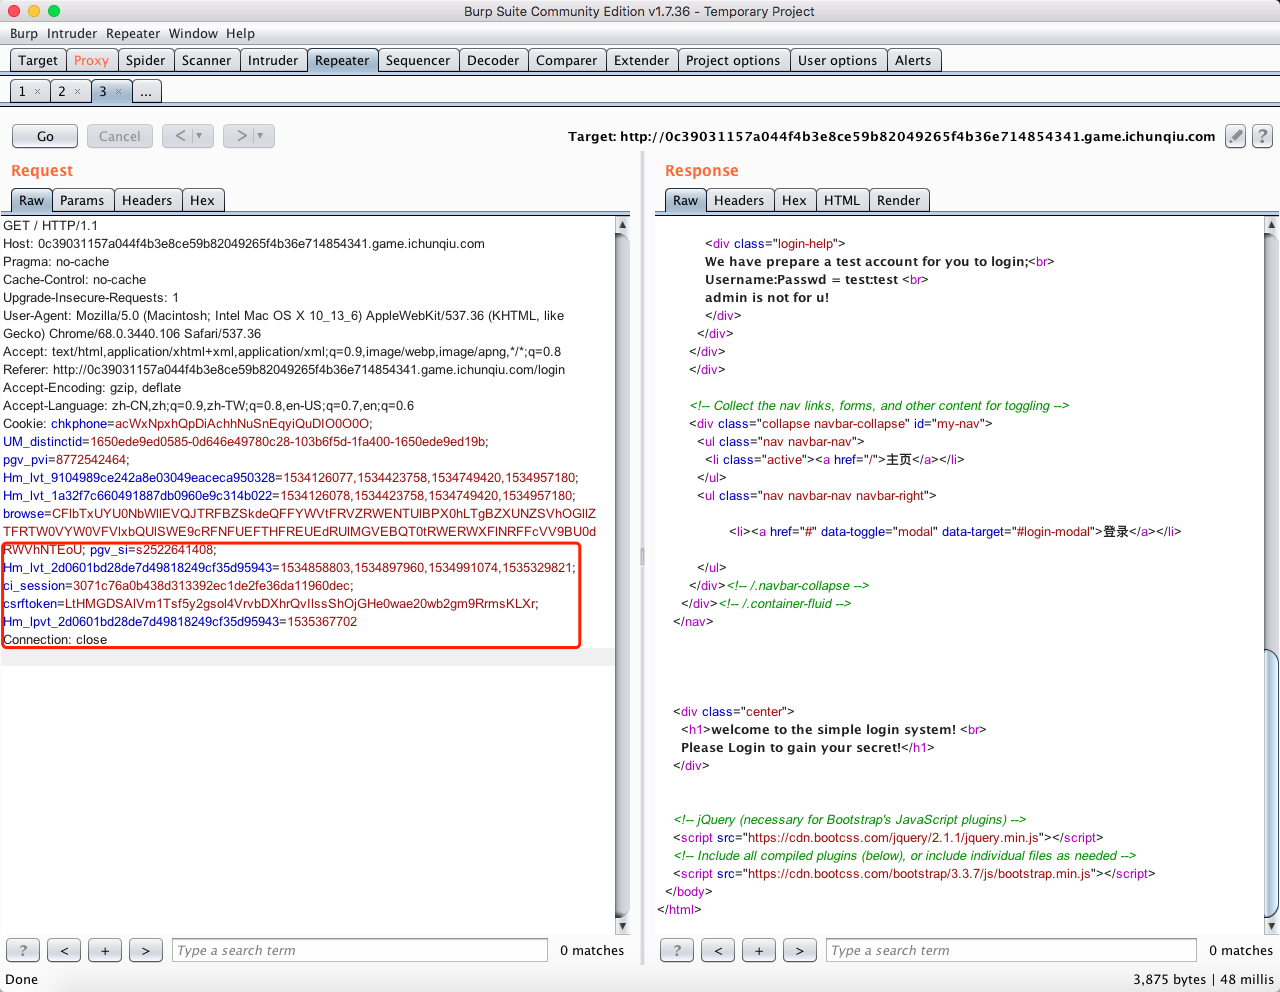Close Repeater tab 3

pos(118,91)
